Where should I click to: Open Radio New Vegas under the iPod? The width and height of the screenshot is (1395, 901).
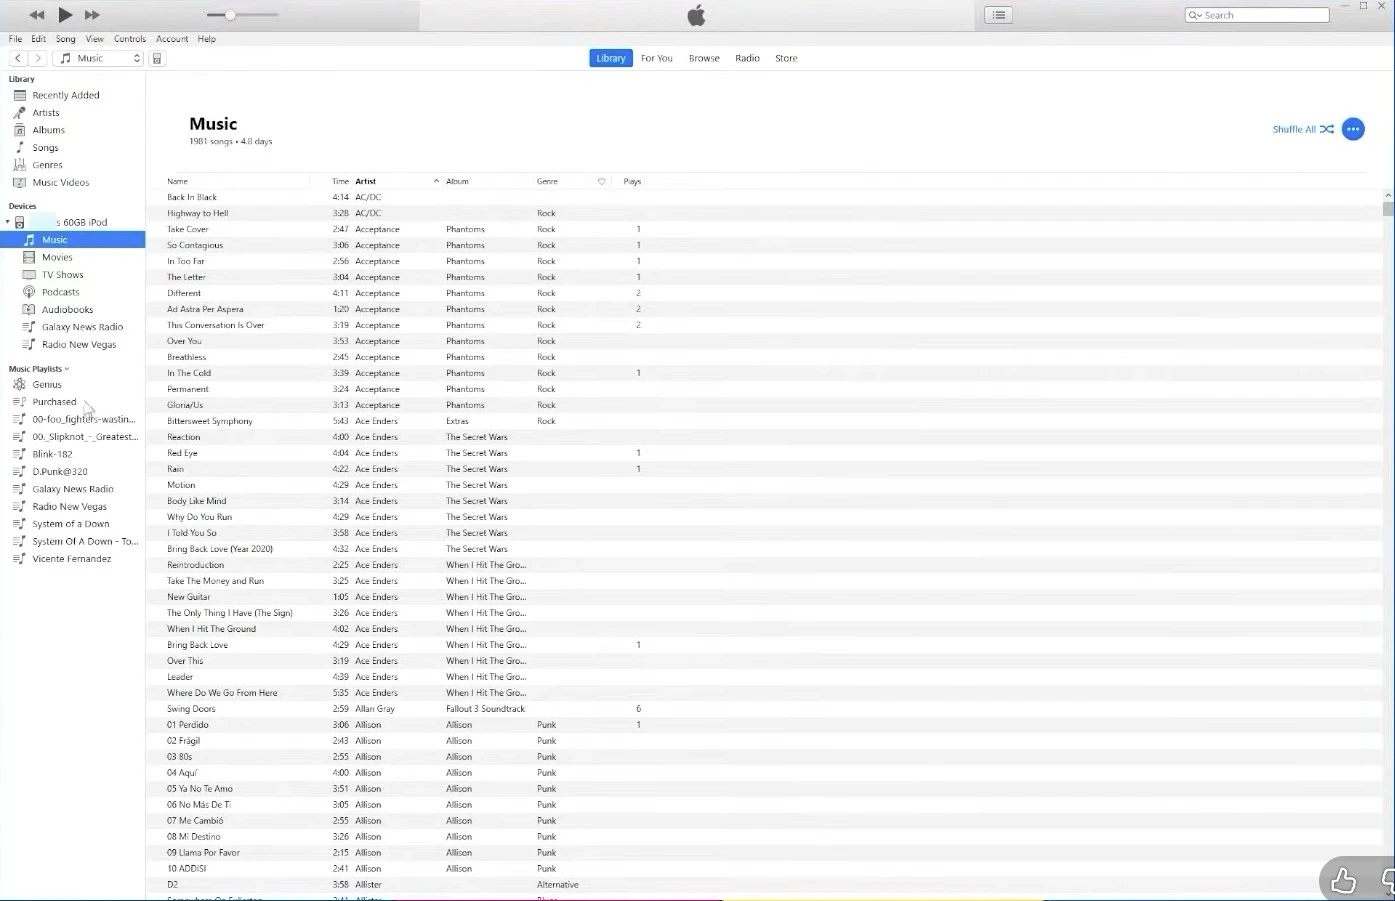[x=79, y=345]
